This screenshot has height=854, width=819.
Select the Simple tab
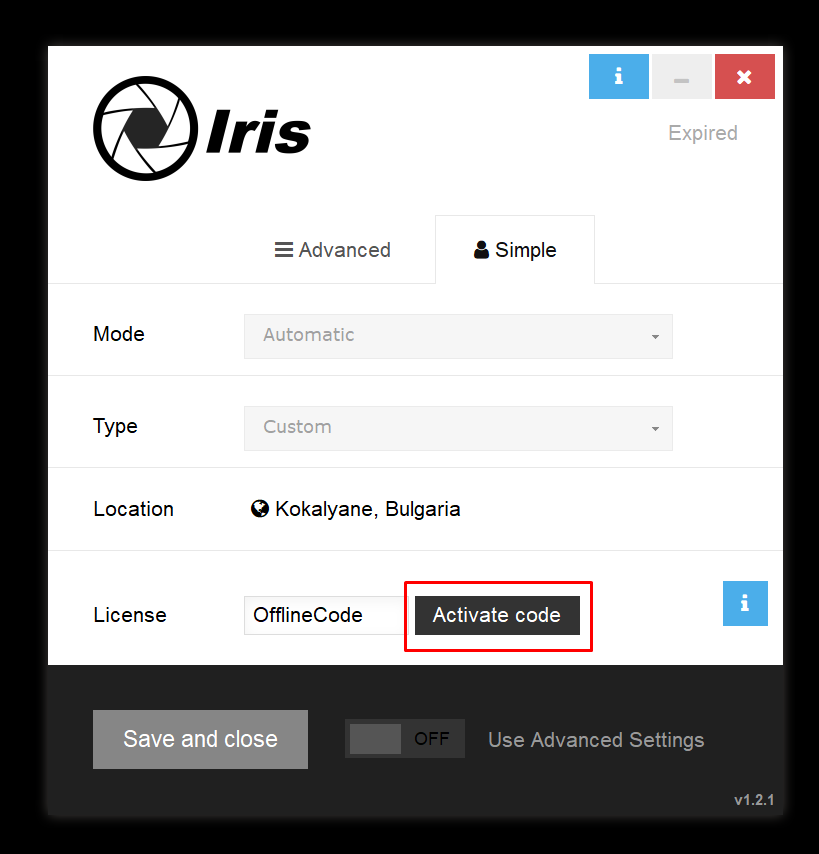click(x=515, y=250)
